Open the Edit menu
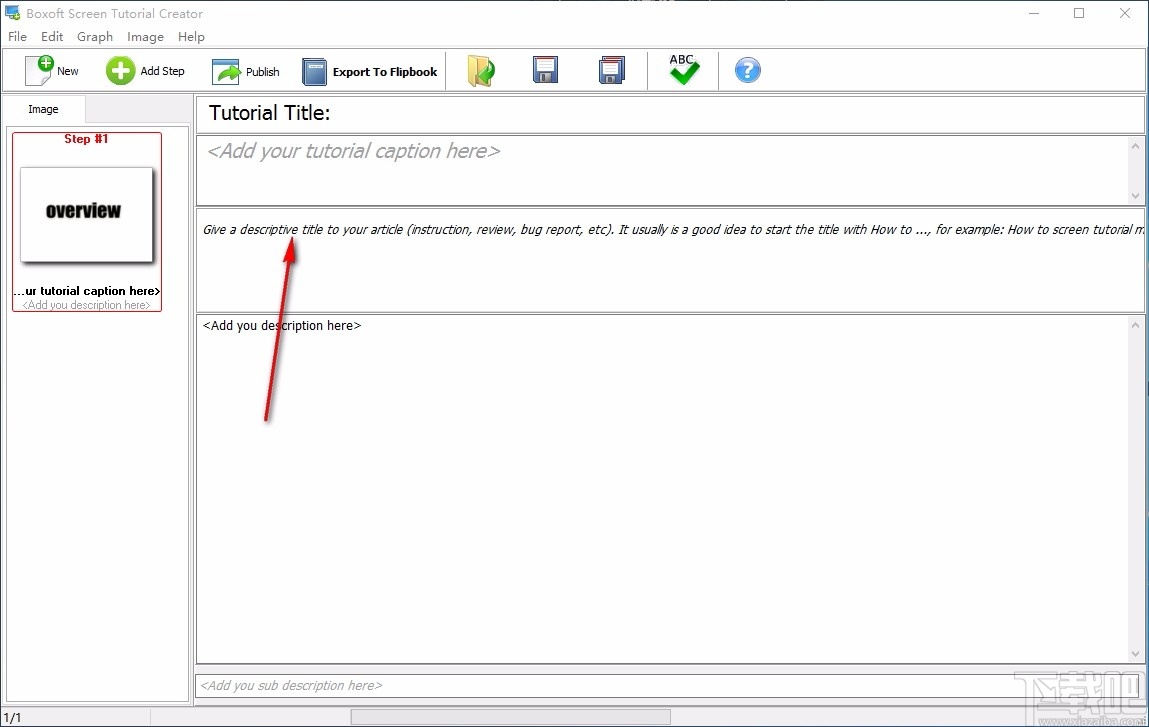Viewport: 1149px width, 727px height. click(x=52, y=36)
